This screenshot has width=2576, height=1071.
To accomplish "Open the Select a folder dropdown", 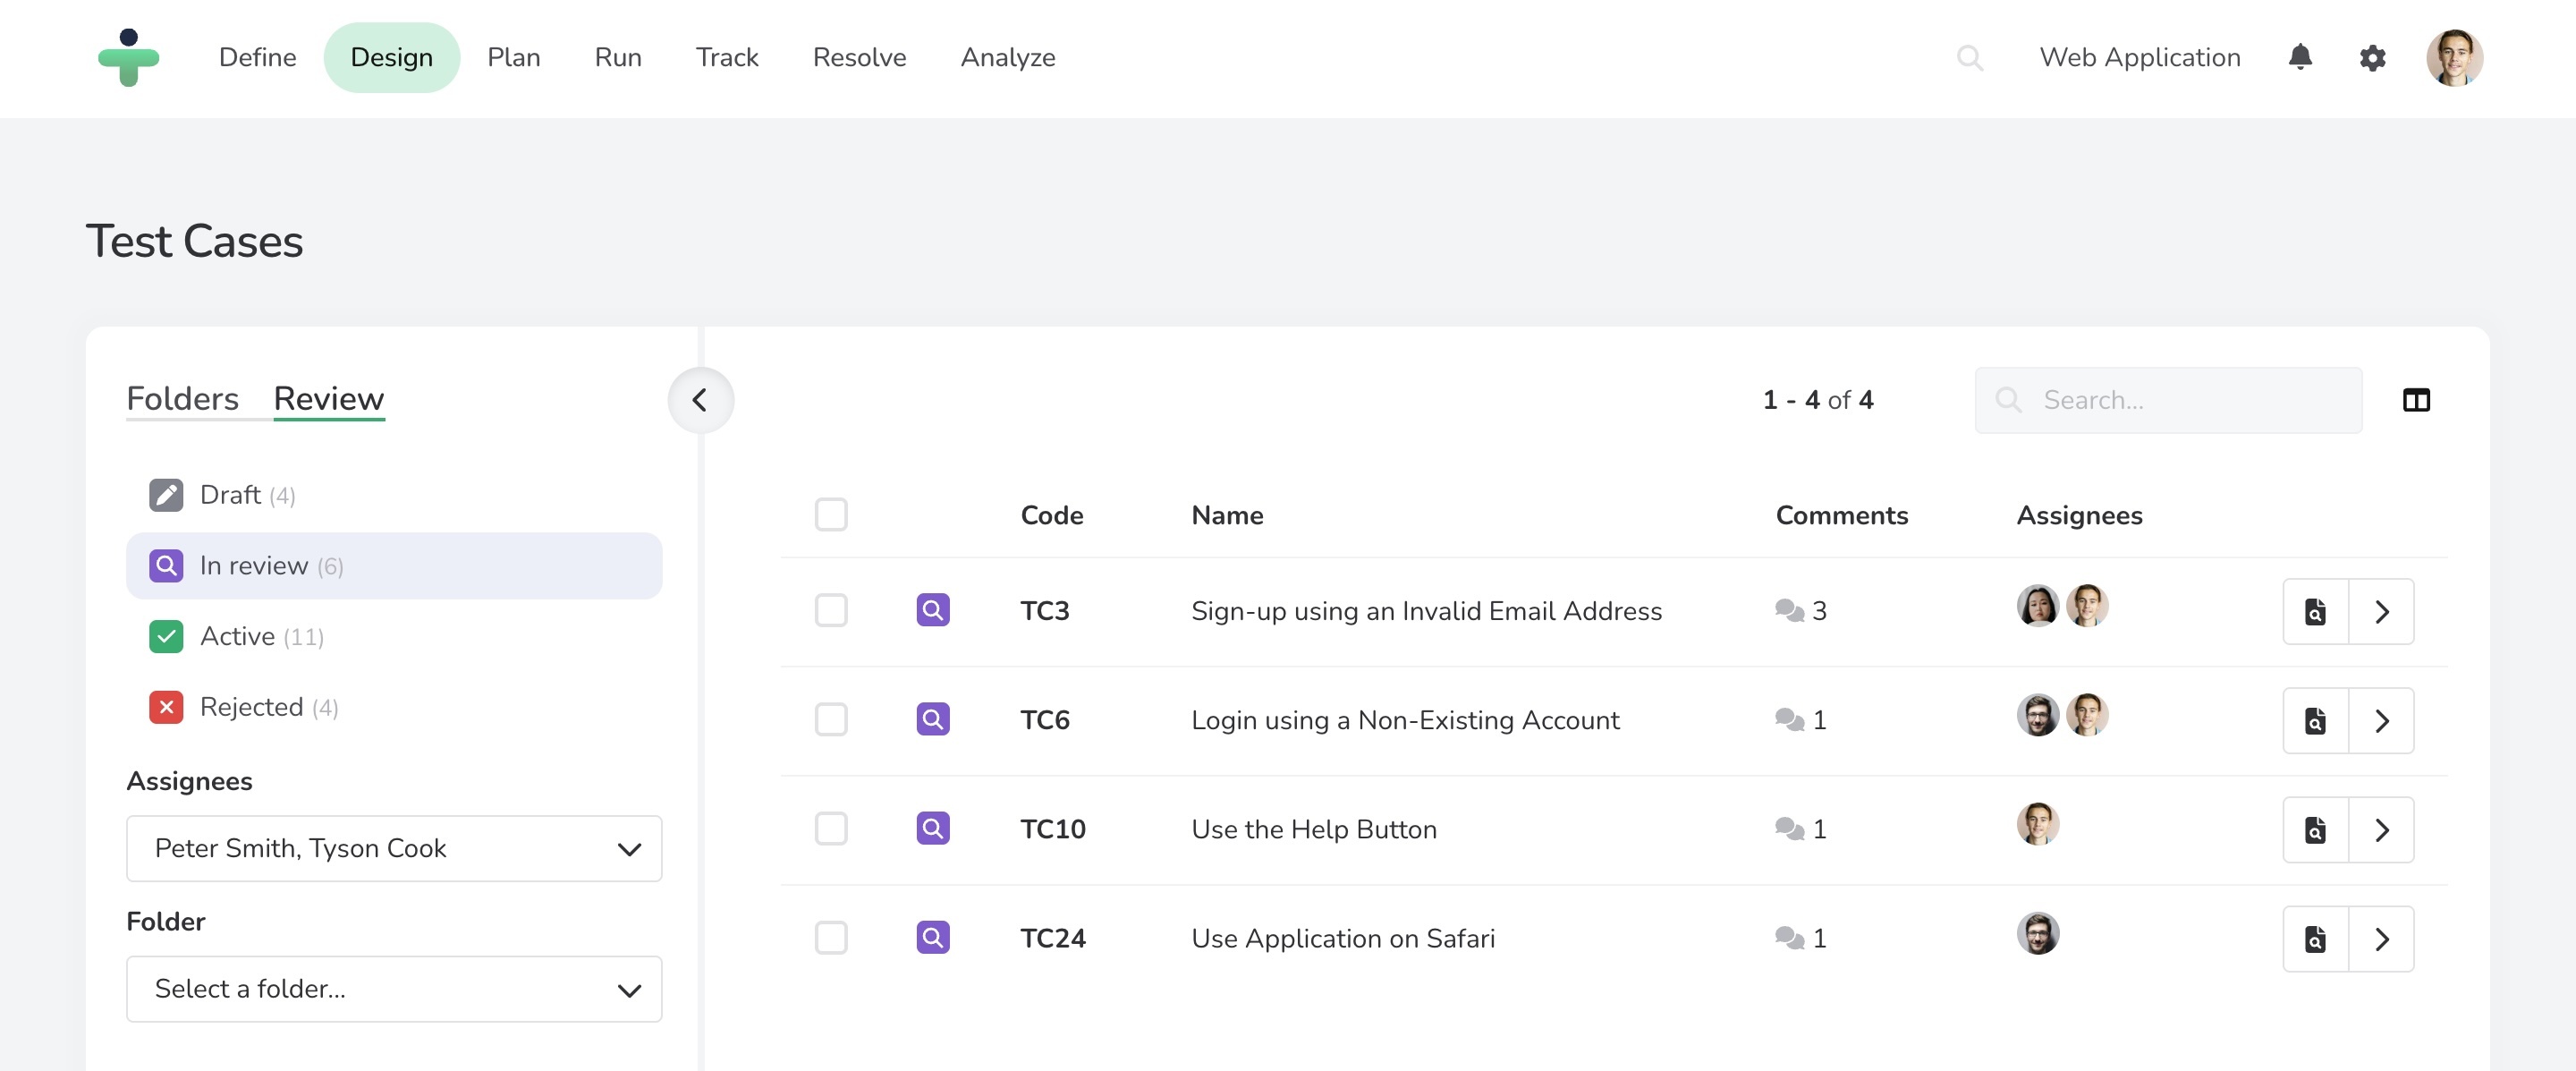I will click(x=394, y=988).
